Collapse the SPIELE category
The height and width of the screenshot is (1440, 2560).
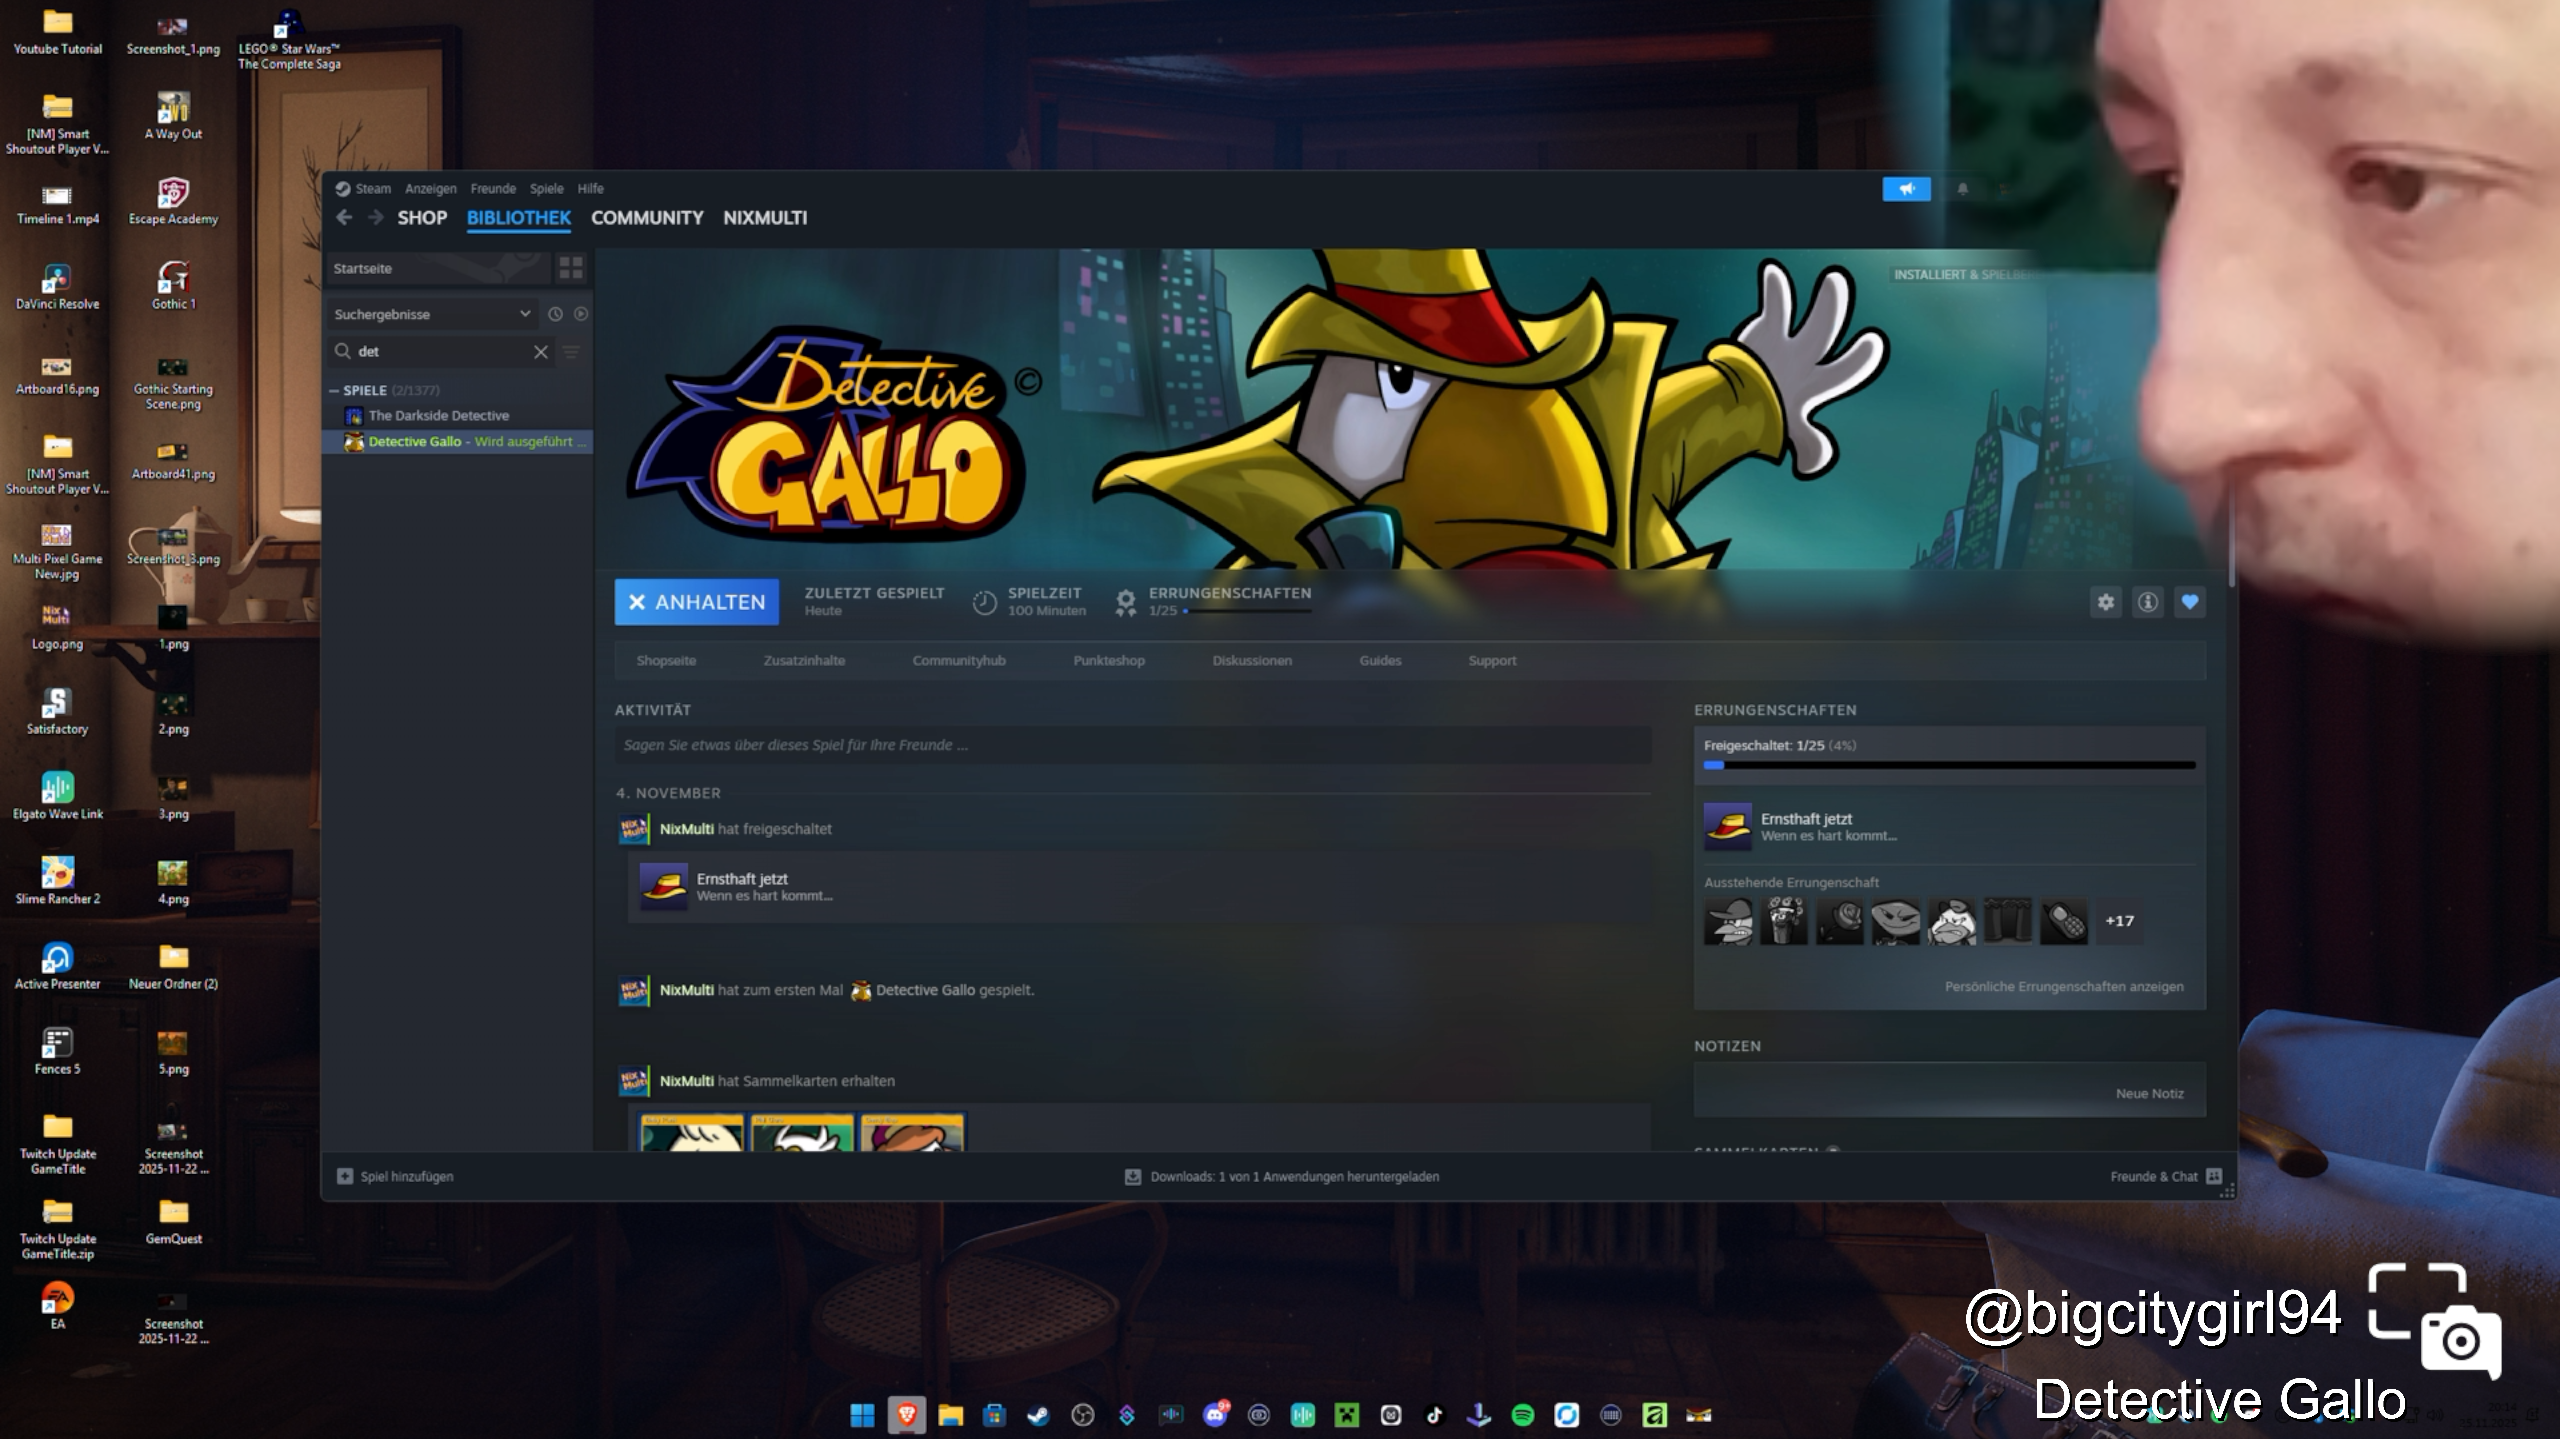click(x=334, y=391)
